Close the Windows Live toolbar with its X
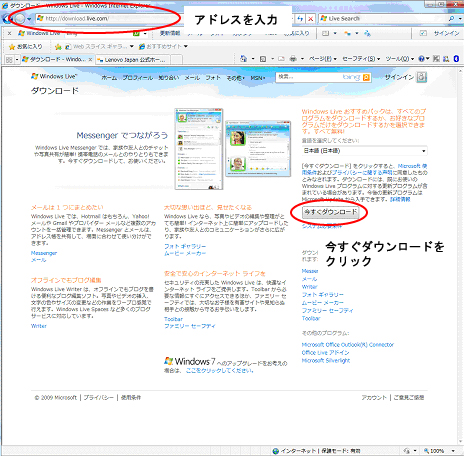 9,33
